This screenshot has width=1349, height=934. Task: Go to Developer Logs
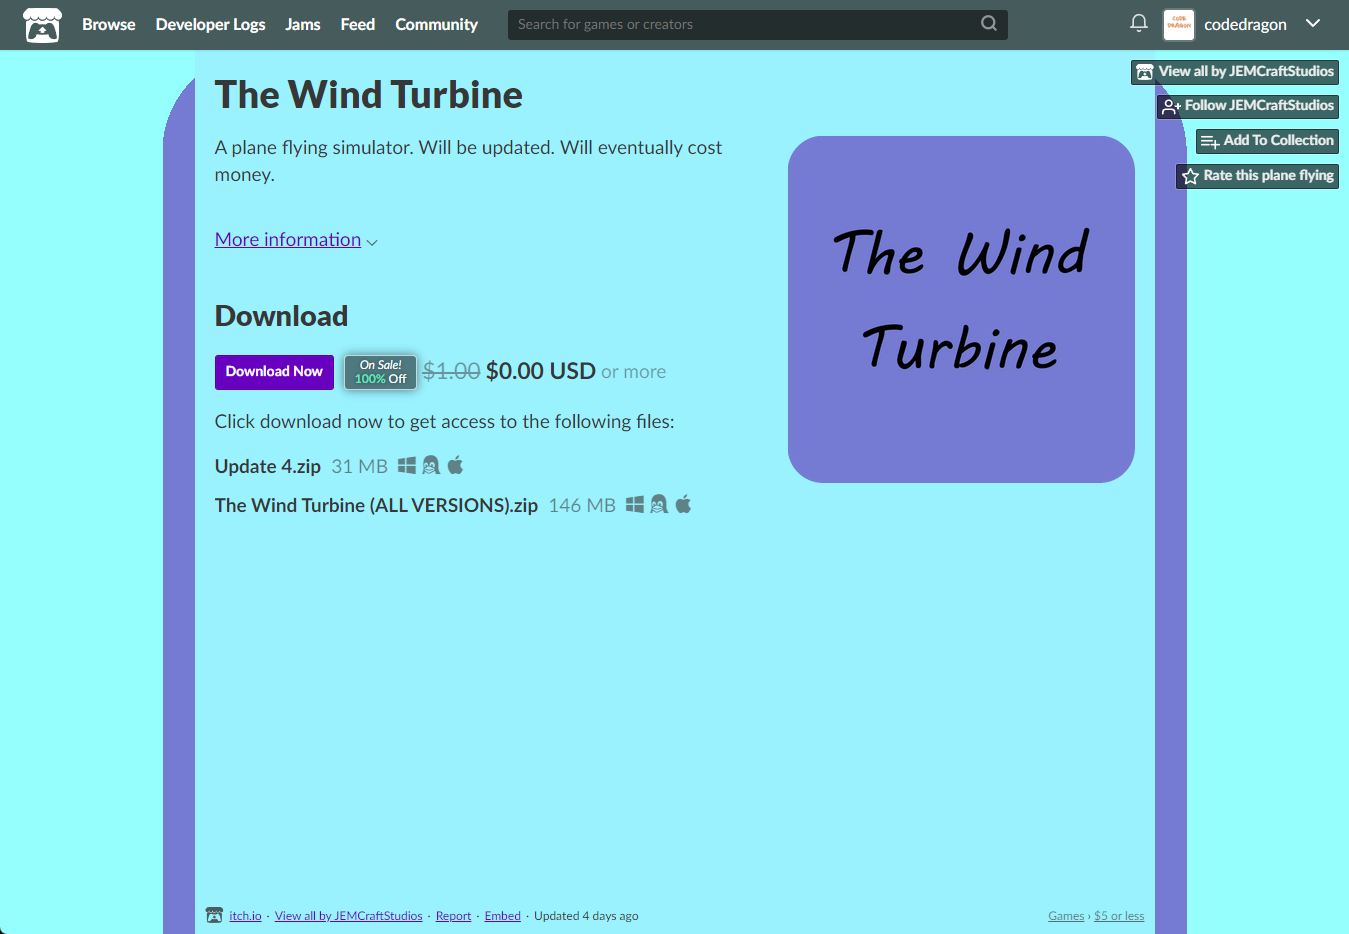tap(211, 24)
